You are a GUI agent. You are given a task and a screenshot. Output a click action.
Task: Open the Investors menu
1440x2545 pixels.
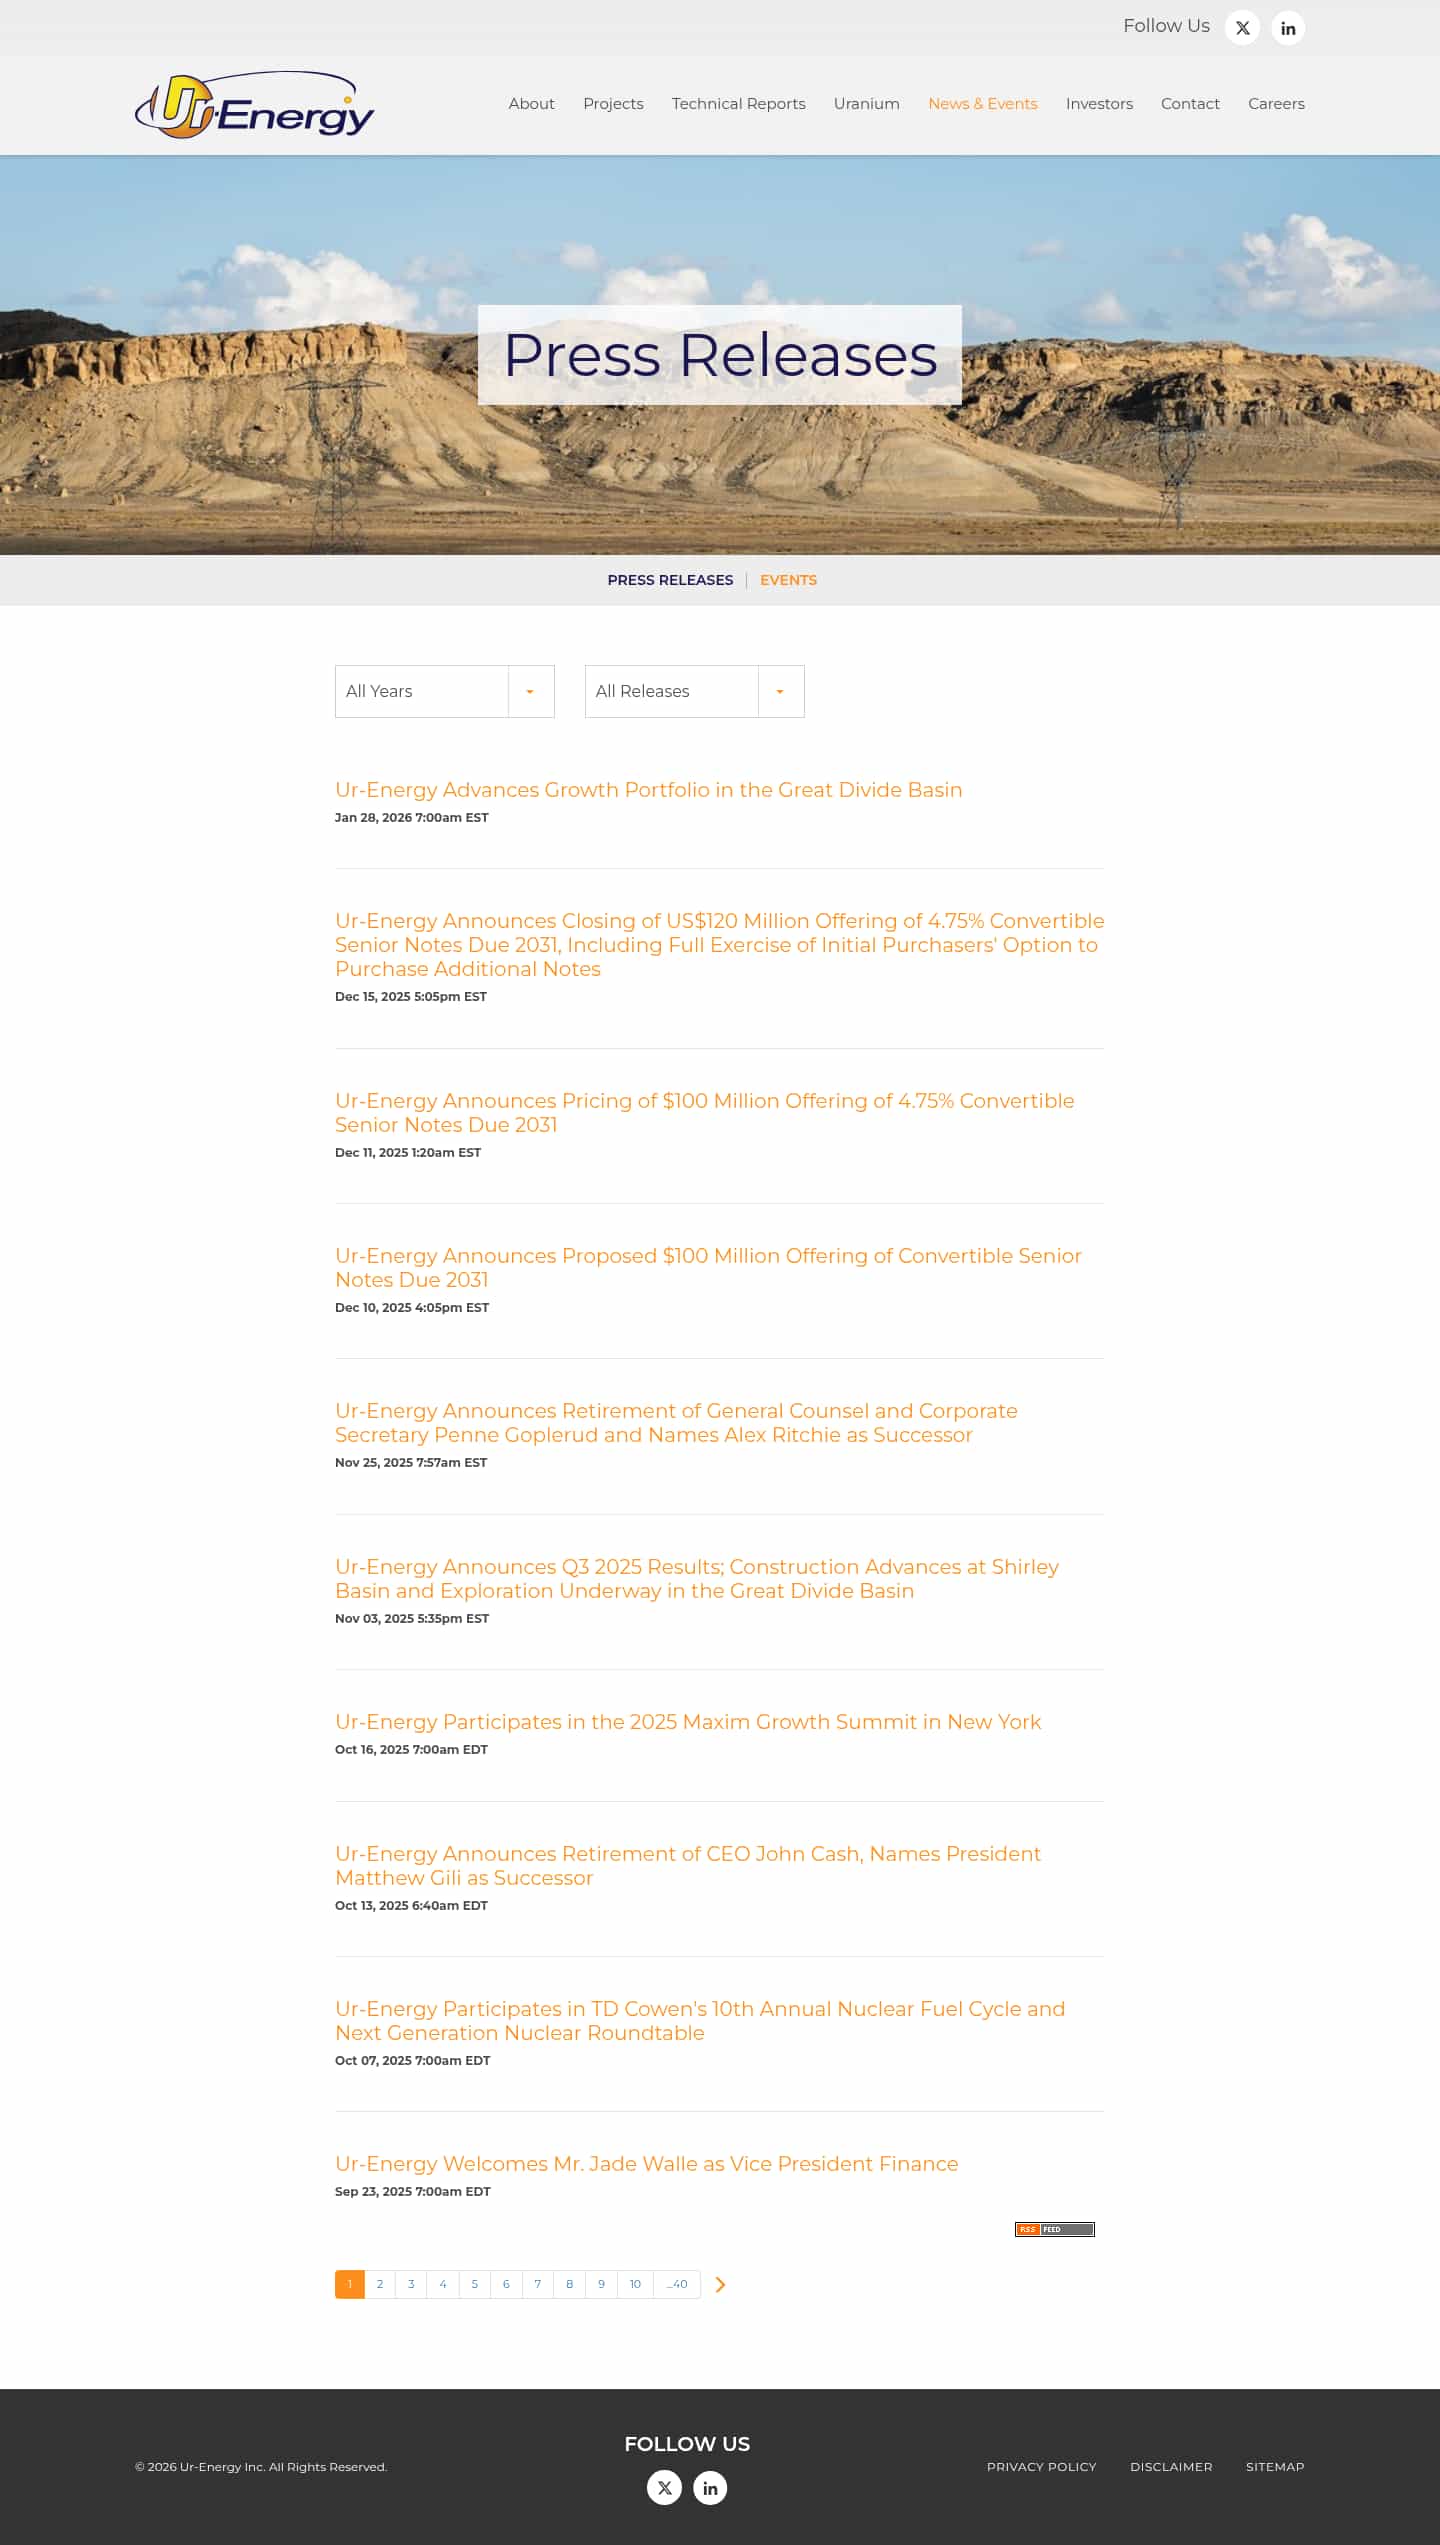[x=1099, y=104]
